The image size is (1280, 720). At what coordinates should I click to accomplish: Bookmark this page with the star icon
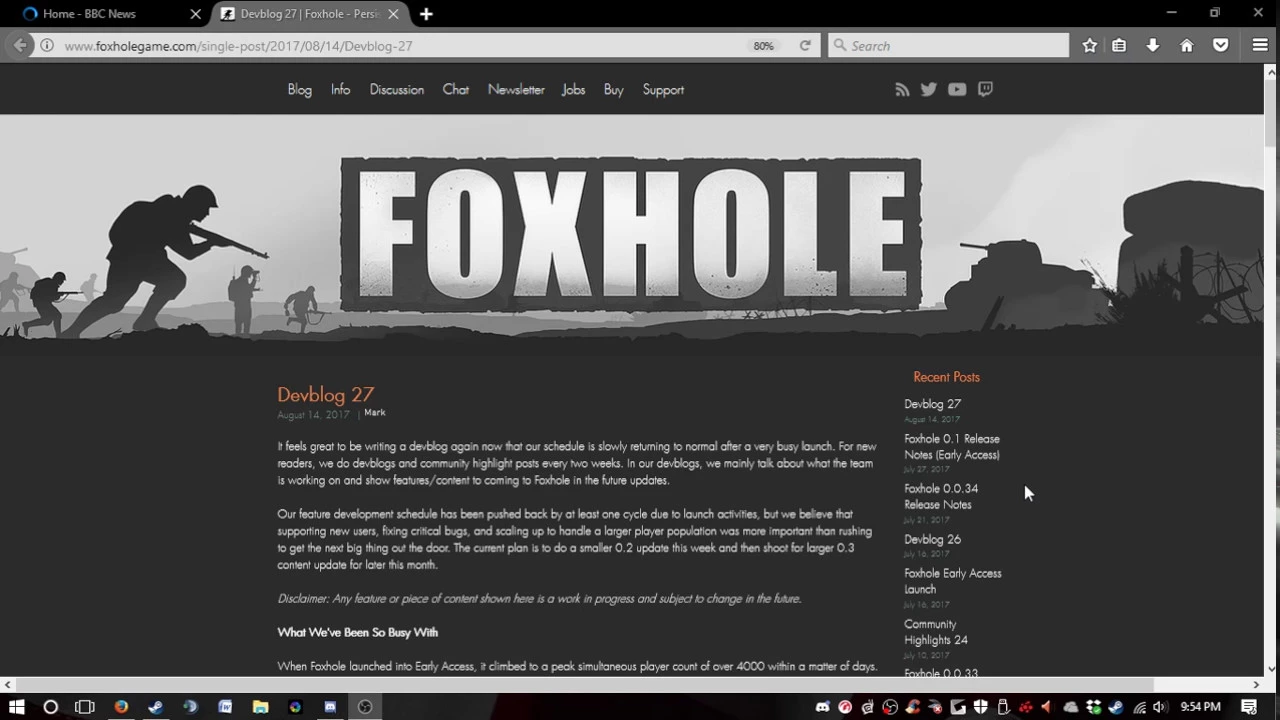point(1089,45)
